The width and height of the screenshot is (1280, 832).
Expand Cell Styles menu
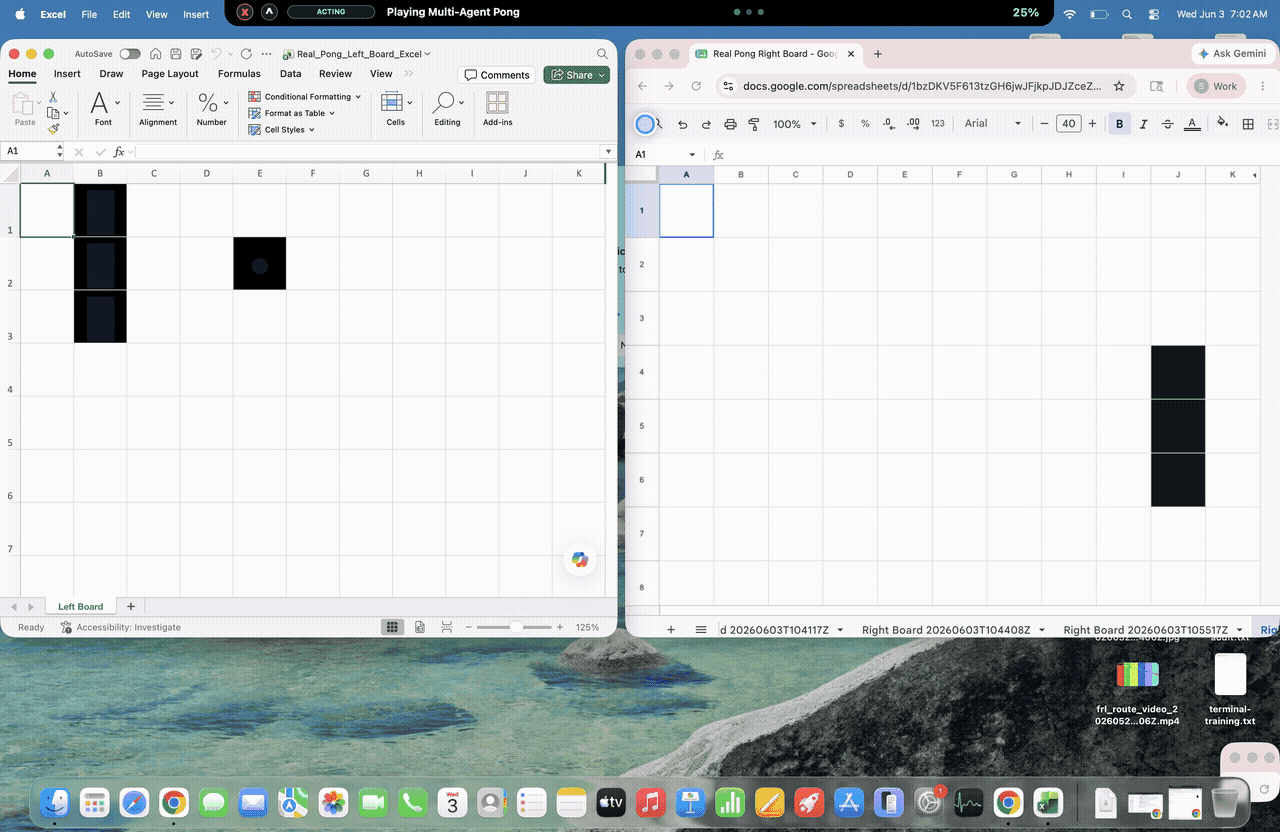coord(282,129)
